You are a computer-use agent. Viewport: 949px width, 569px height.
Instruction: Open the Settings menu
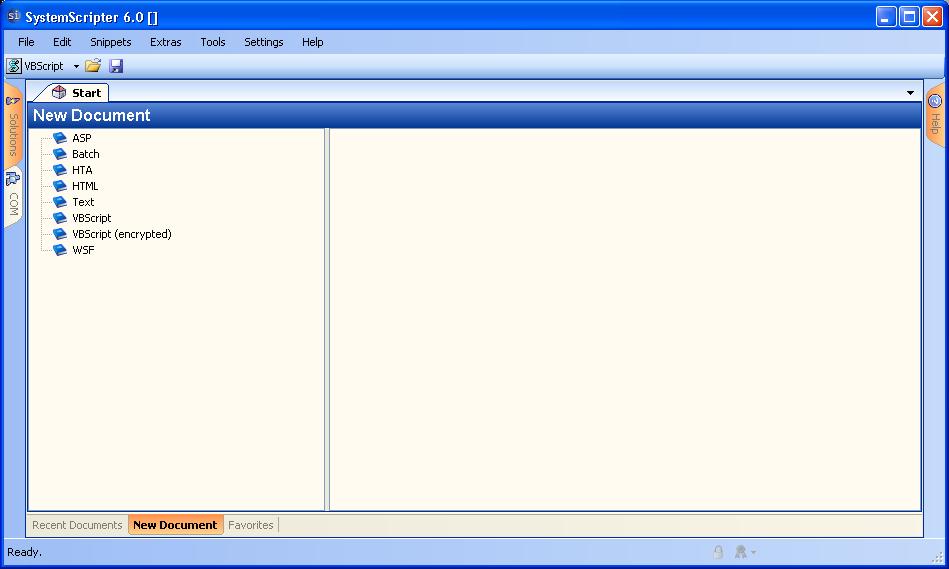coord(264,42)
